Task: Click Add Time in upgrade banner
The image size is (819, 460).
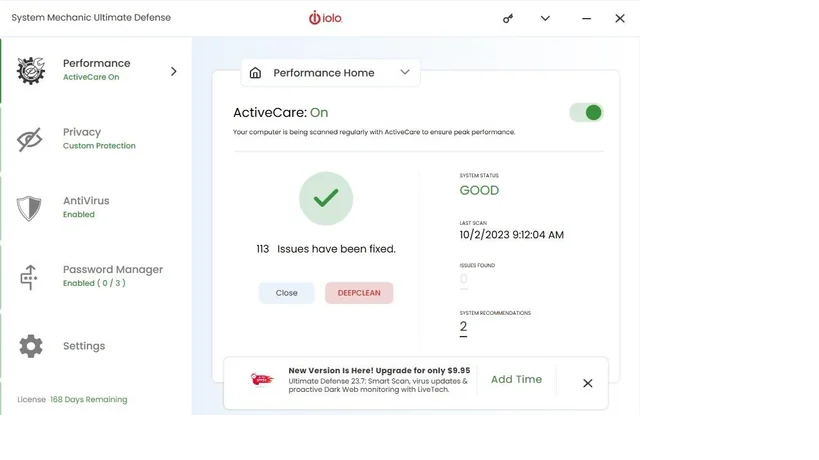Action: coord(516,380)
